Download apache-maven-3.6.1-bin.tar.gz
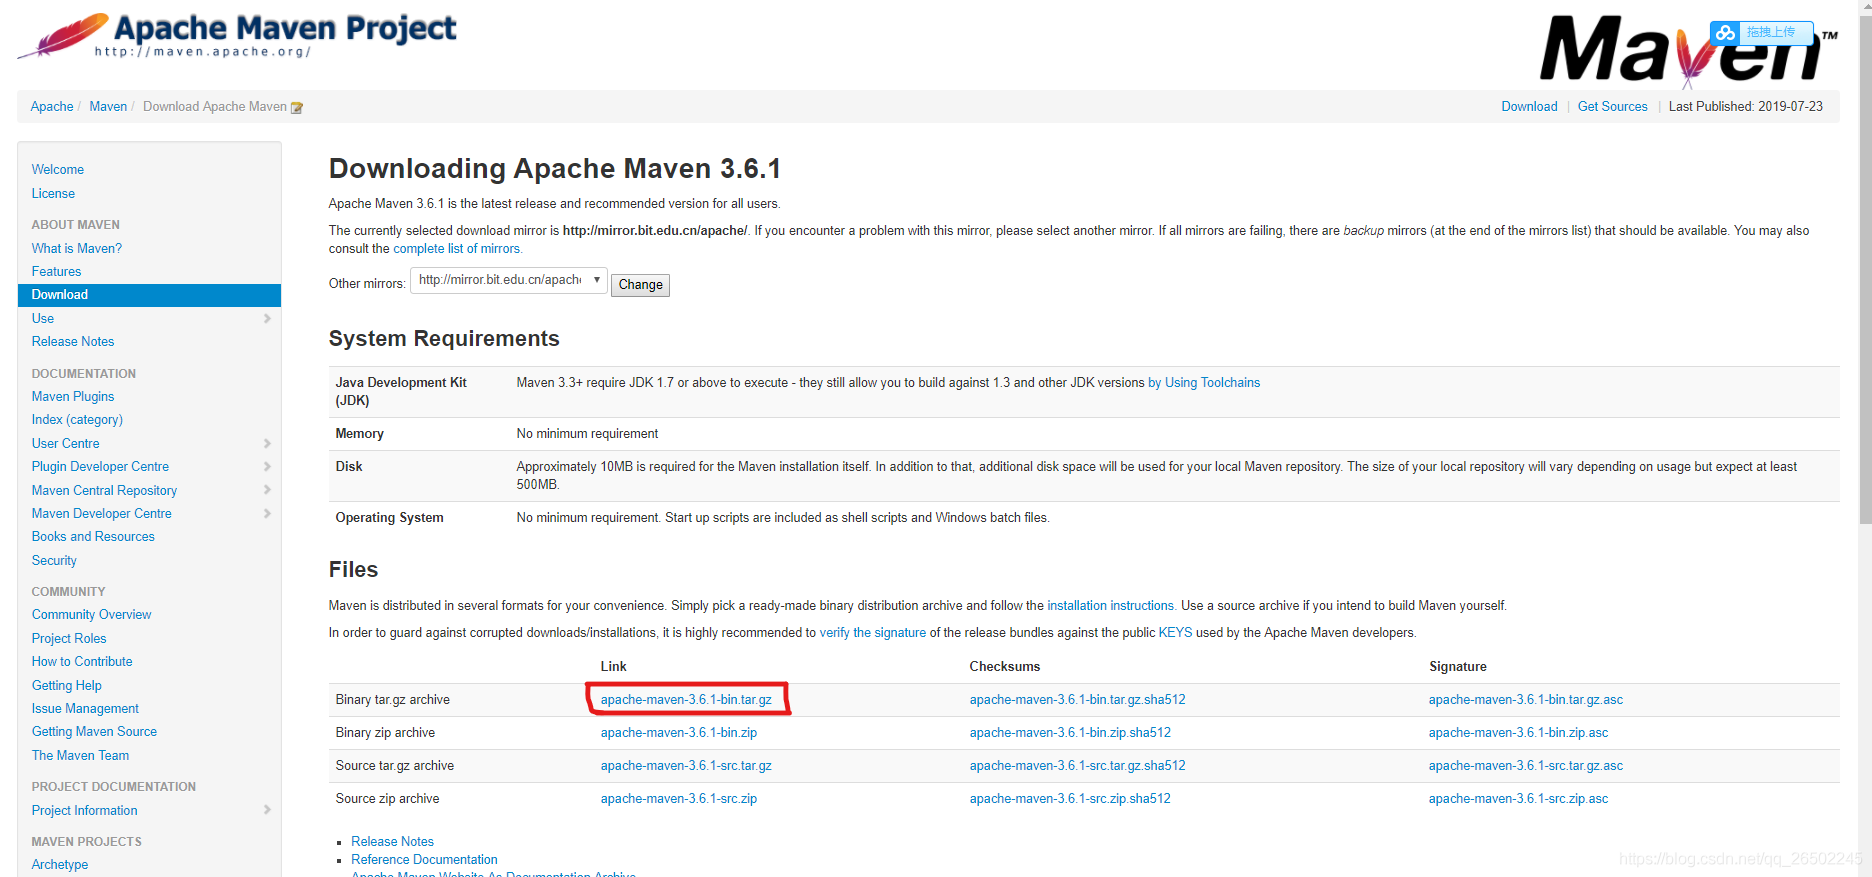 (x=686, y=700)
